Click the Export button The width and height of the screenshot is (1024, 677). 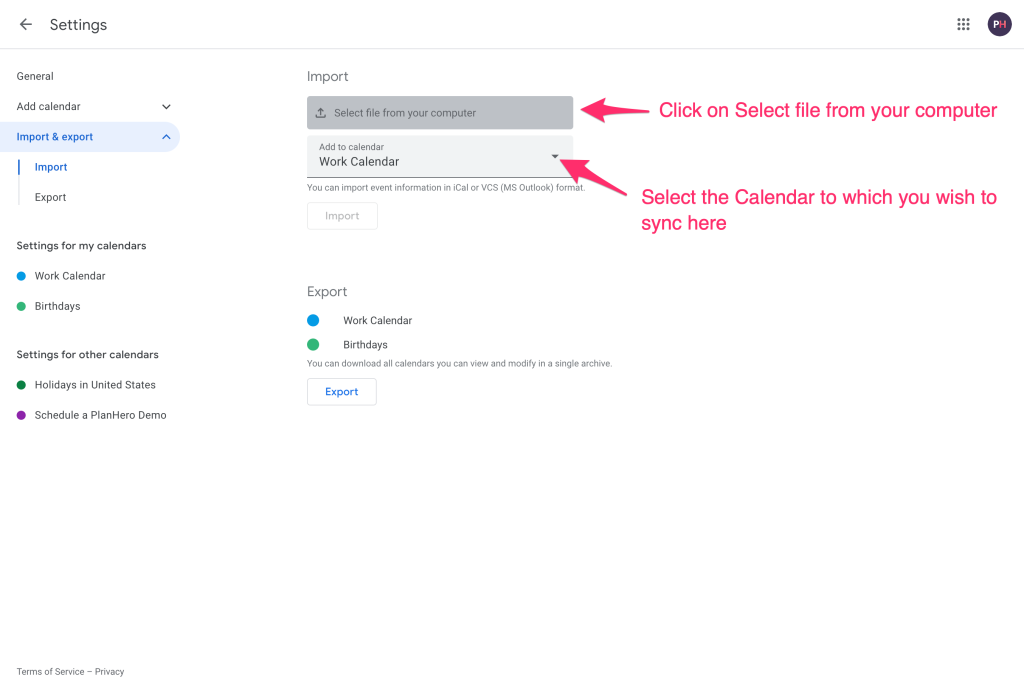(341, 391)
